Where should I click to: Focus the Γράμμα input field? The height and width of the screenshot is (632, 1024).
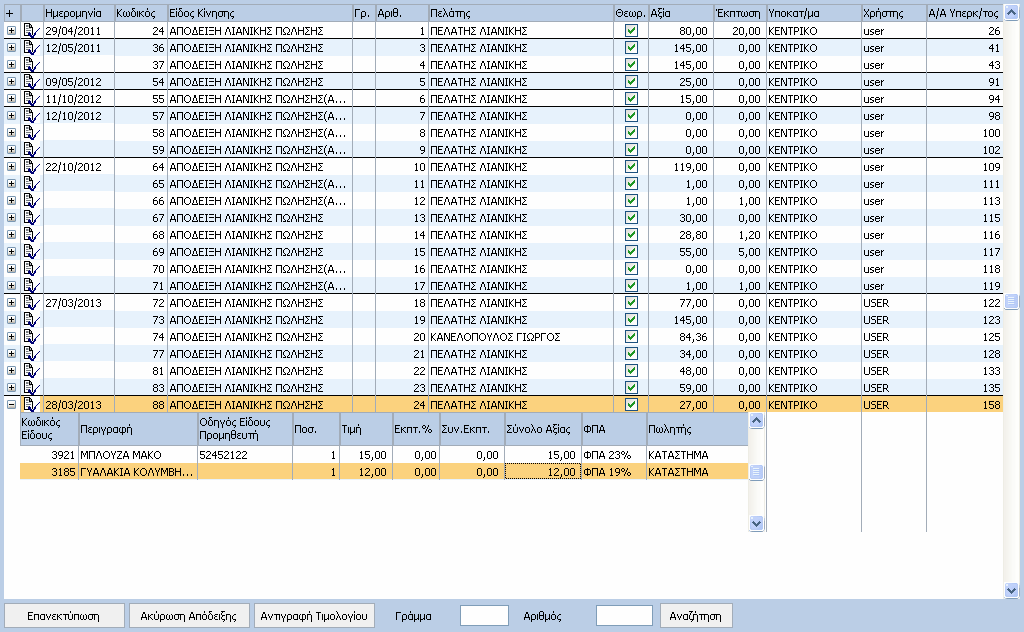click(484, 616)
